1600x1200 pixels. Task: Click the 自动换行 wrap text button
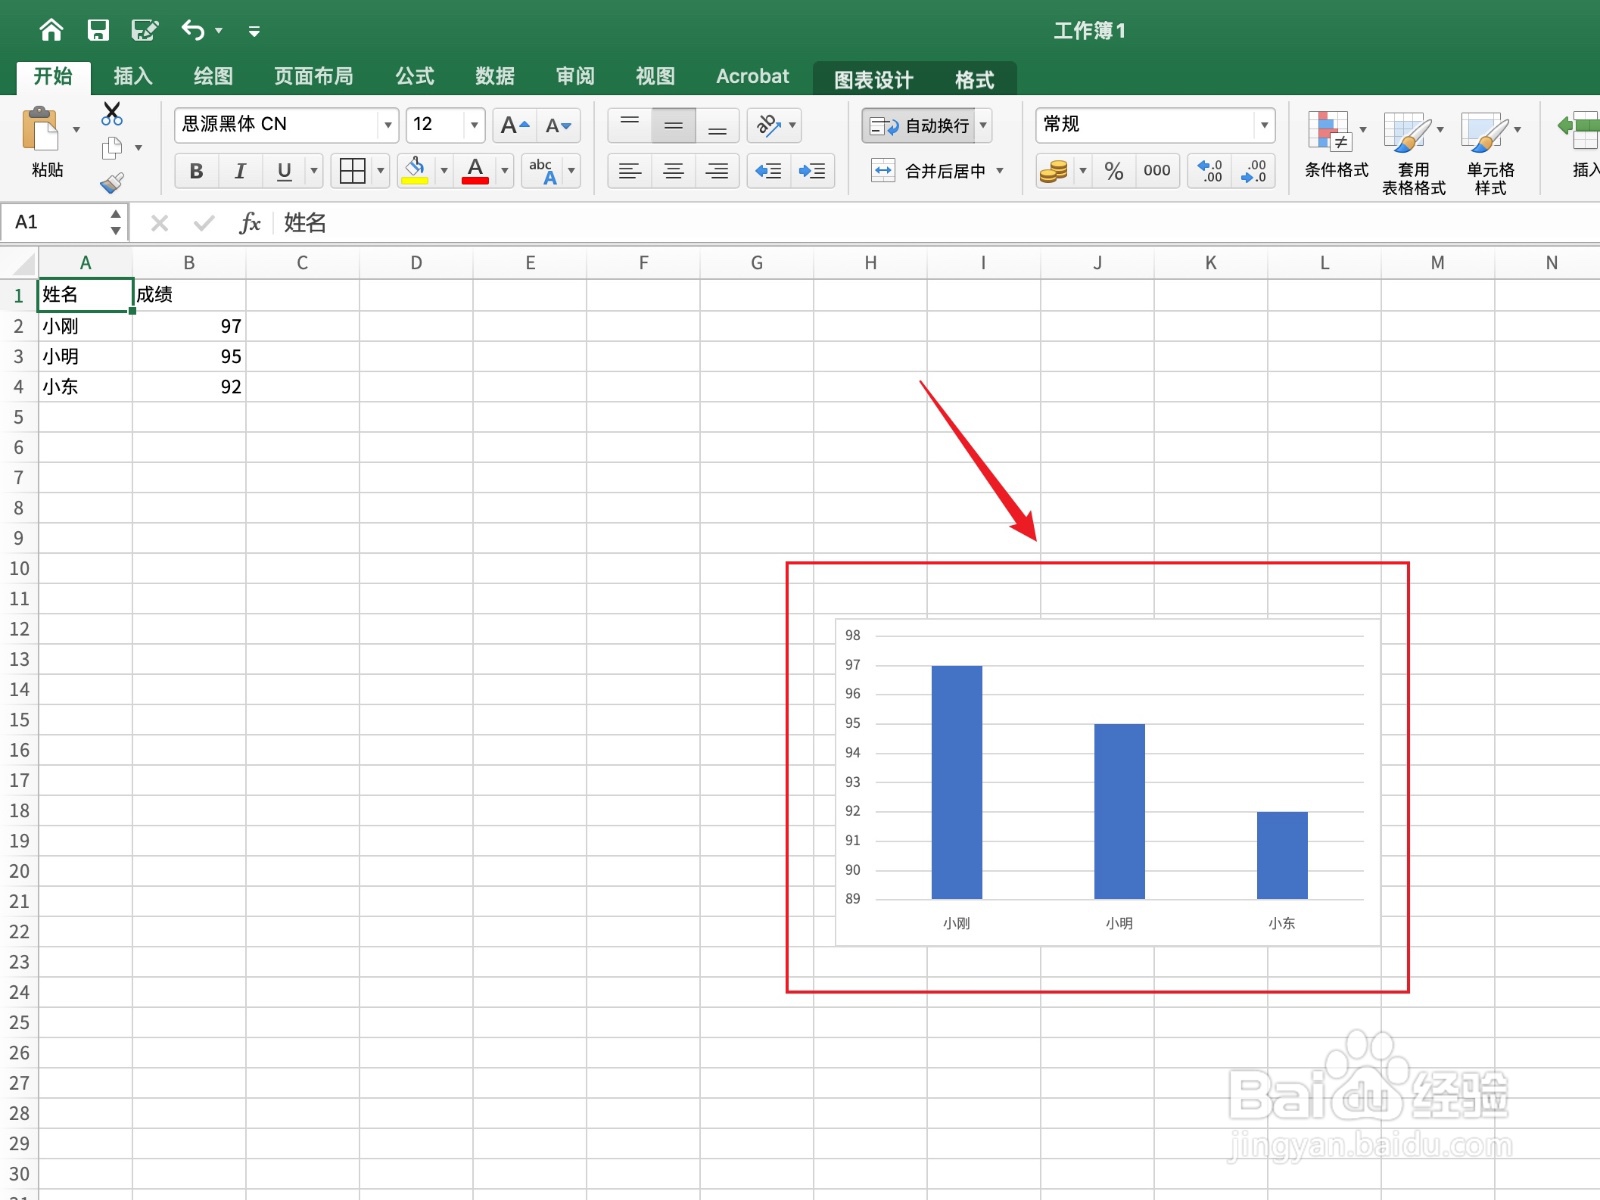(x=918, y=125)
